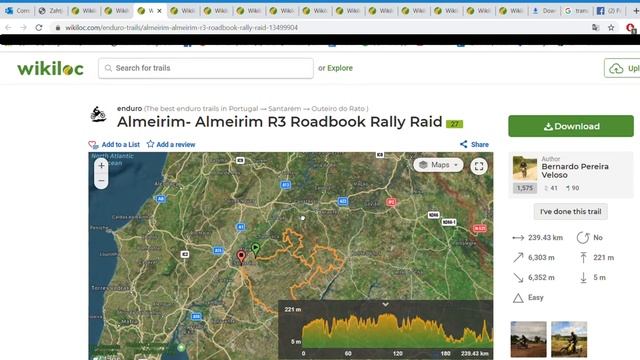Image resolution: width=640 pixels, height=360 pixels.
Task: Click the browser extension icon
Action: 631,28
